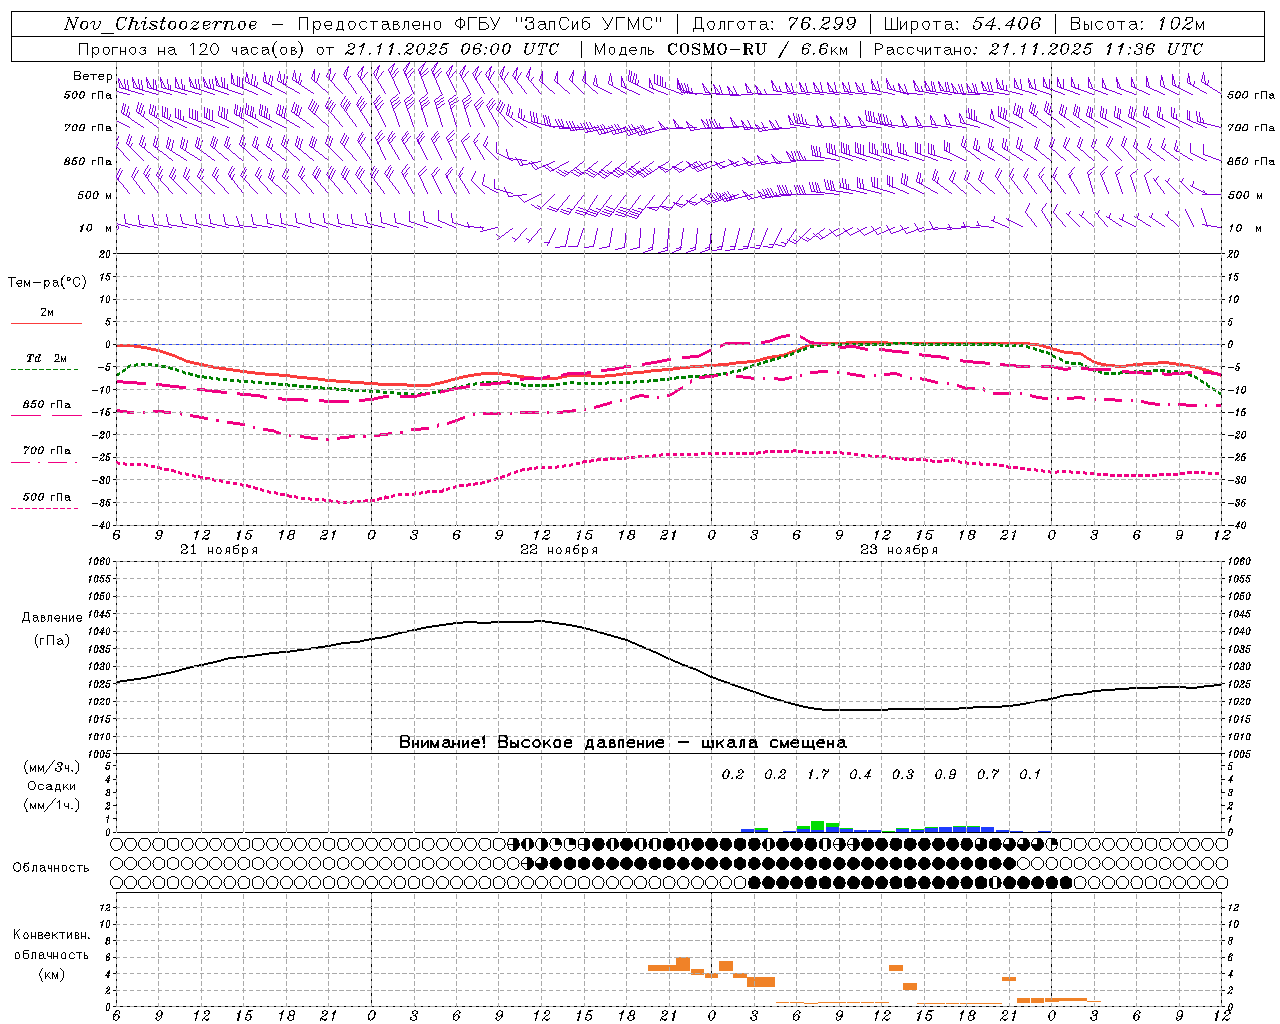1280x1024 pixels.
Task: Click the peak of the black pressure curve
Action: pyautogui.click(x=540, y=620)
